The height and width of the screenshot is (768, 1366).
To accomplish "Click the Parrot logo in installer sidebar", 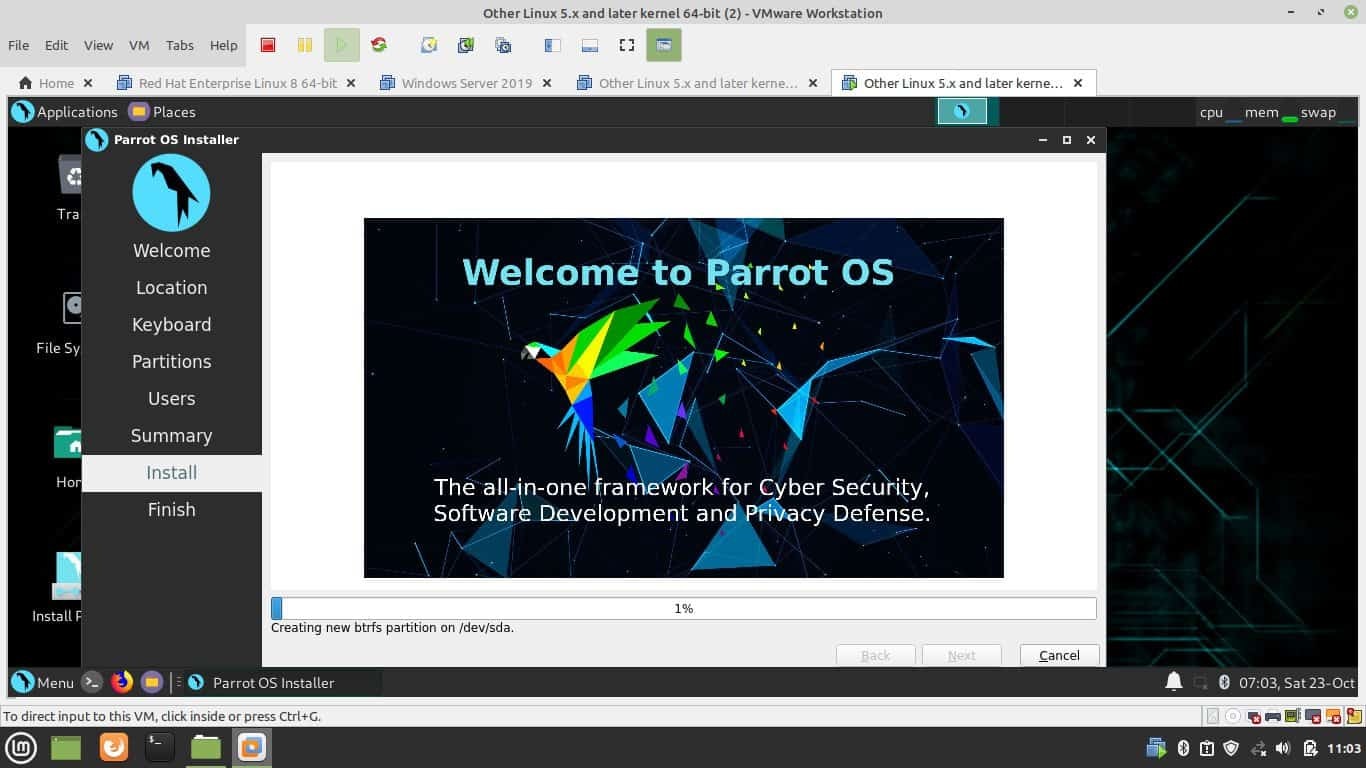I will point(171,193).
